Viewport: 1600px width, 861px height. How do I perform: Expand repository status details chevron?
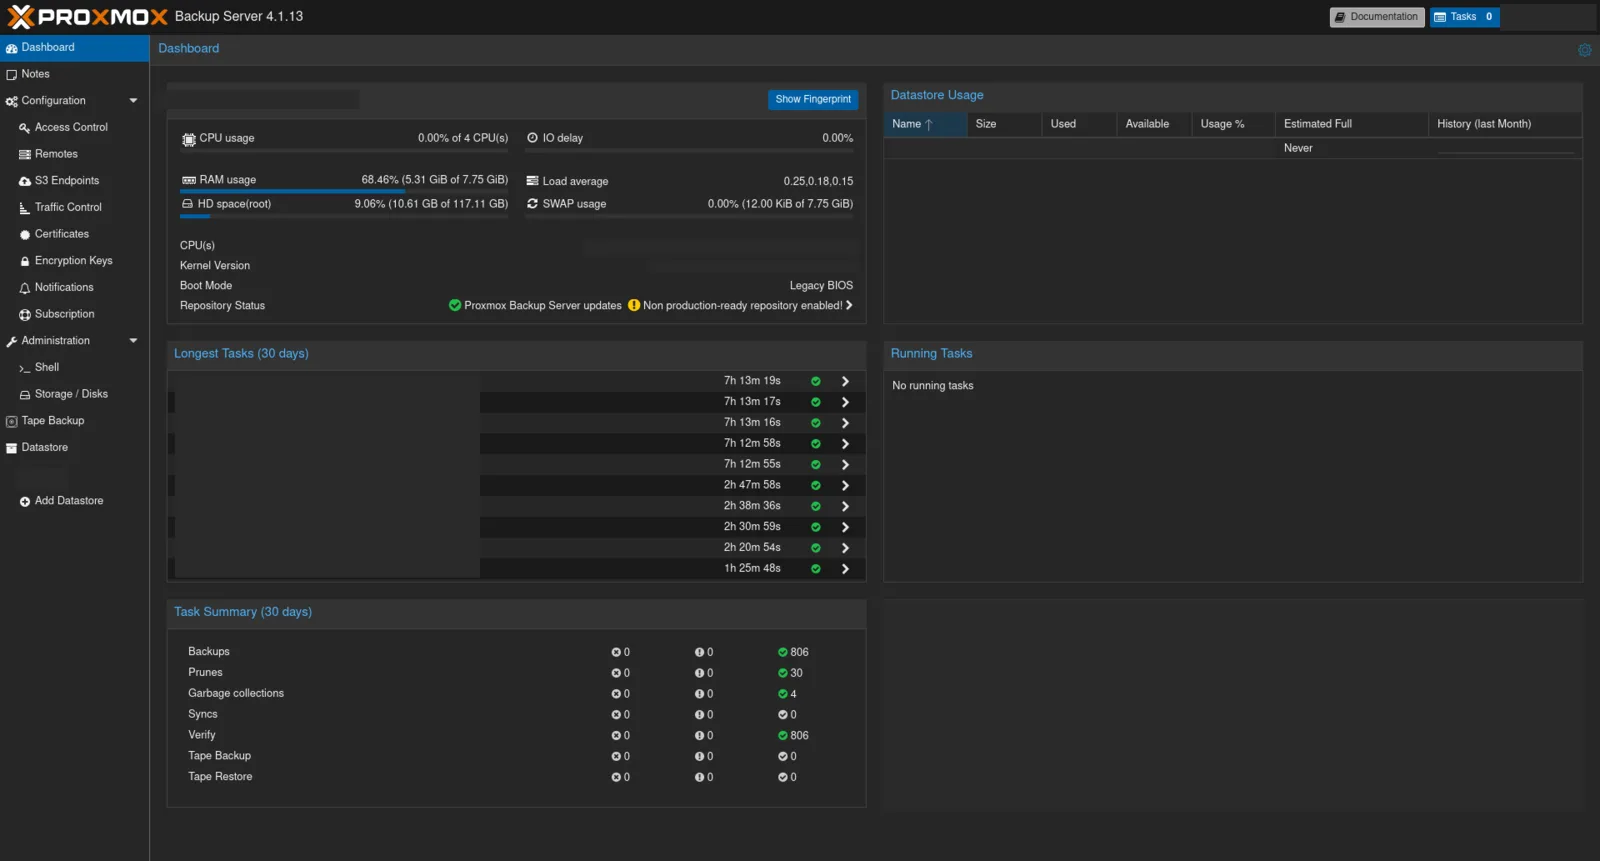(x=849, y=306)
